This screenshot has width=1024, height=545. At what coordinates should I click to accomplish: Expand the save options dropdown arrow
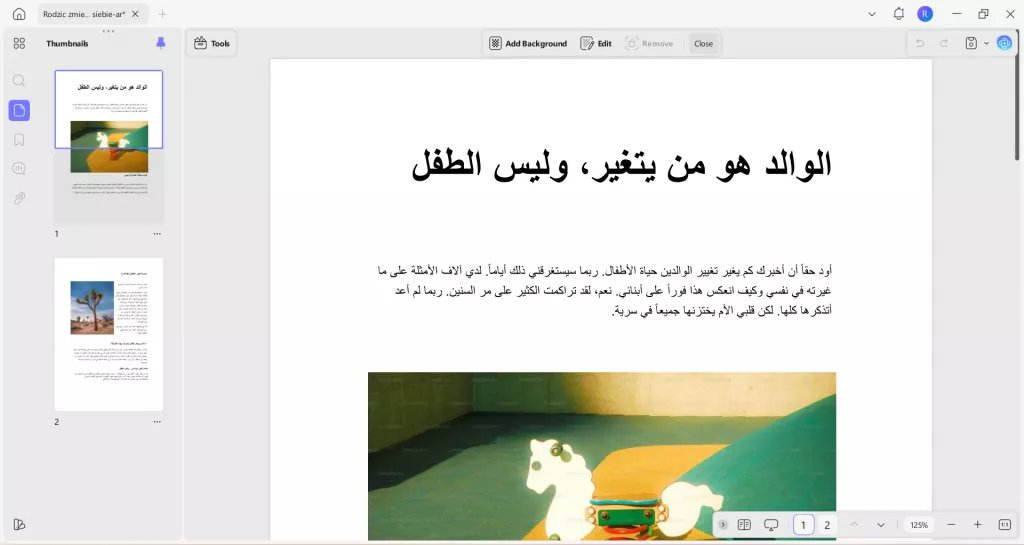(x=986, y=43)
